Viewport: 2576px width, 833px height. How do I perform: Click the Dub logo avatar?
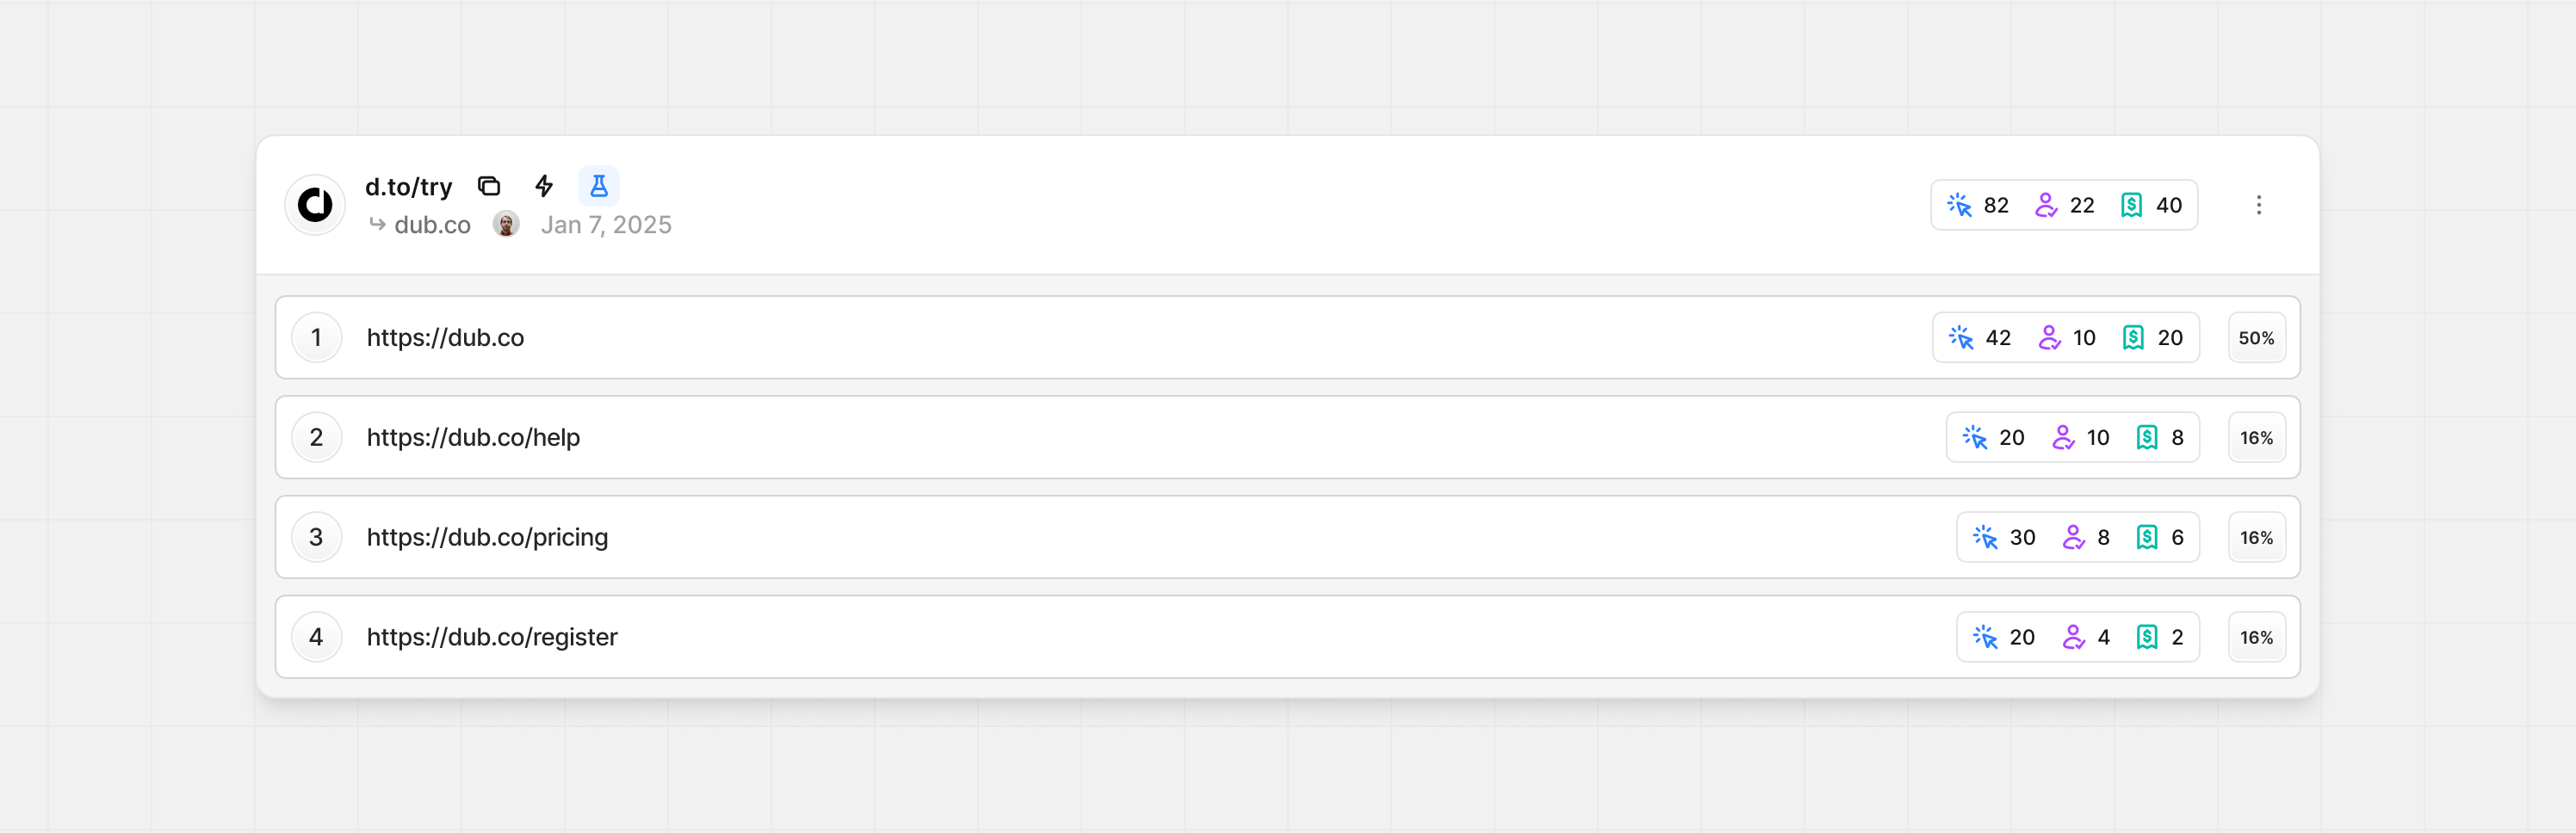coord(315,205)
